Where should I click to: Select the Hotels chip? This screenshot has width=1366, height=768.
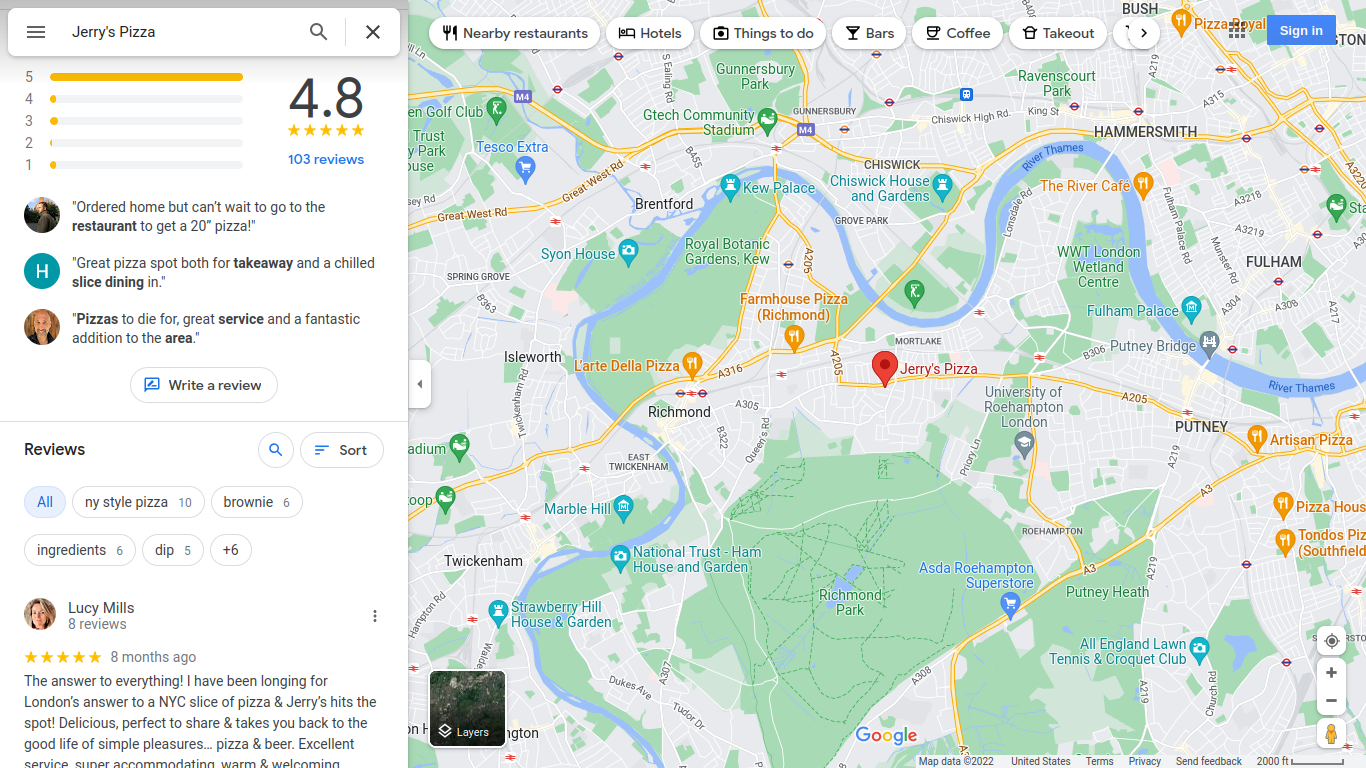[650, 33]
